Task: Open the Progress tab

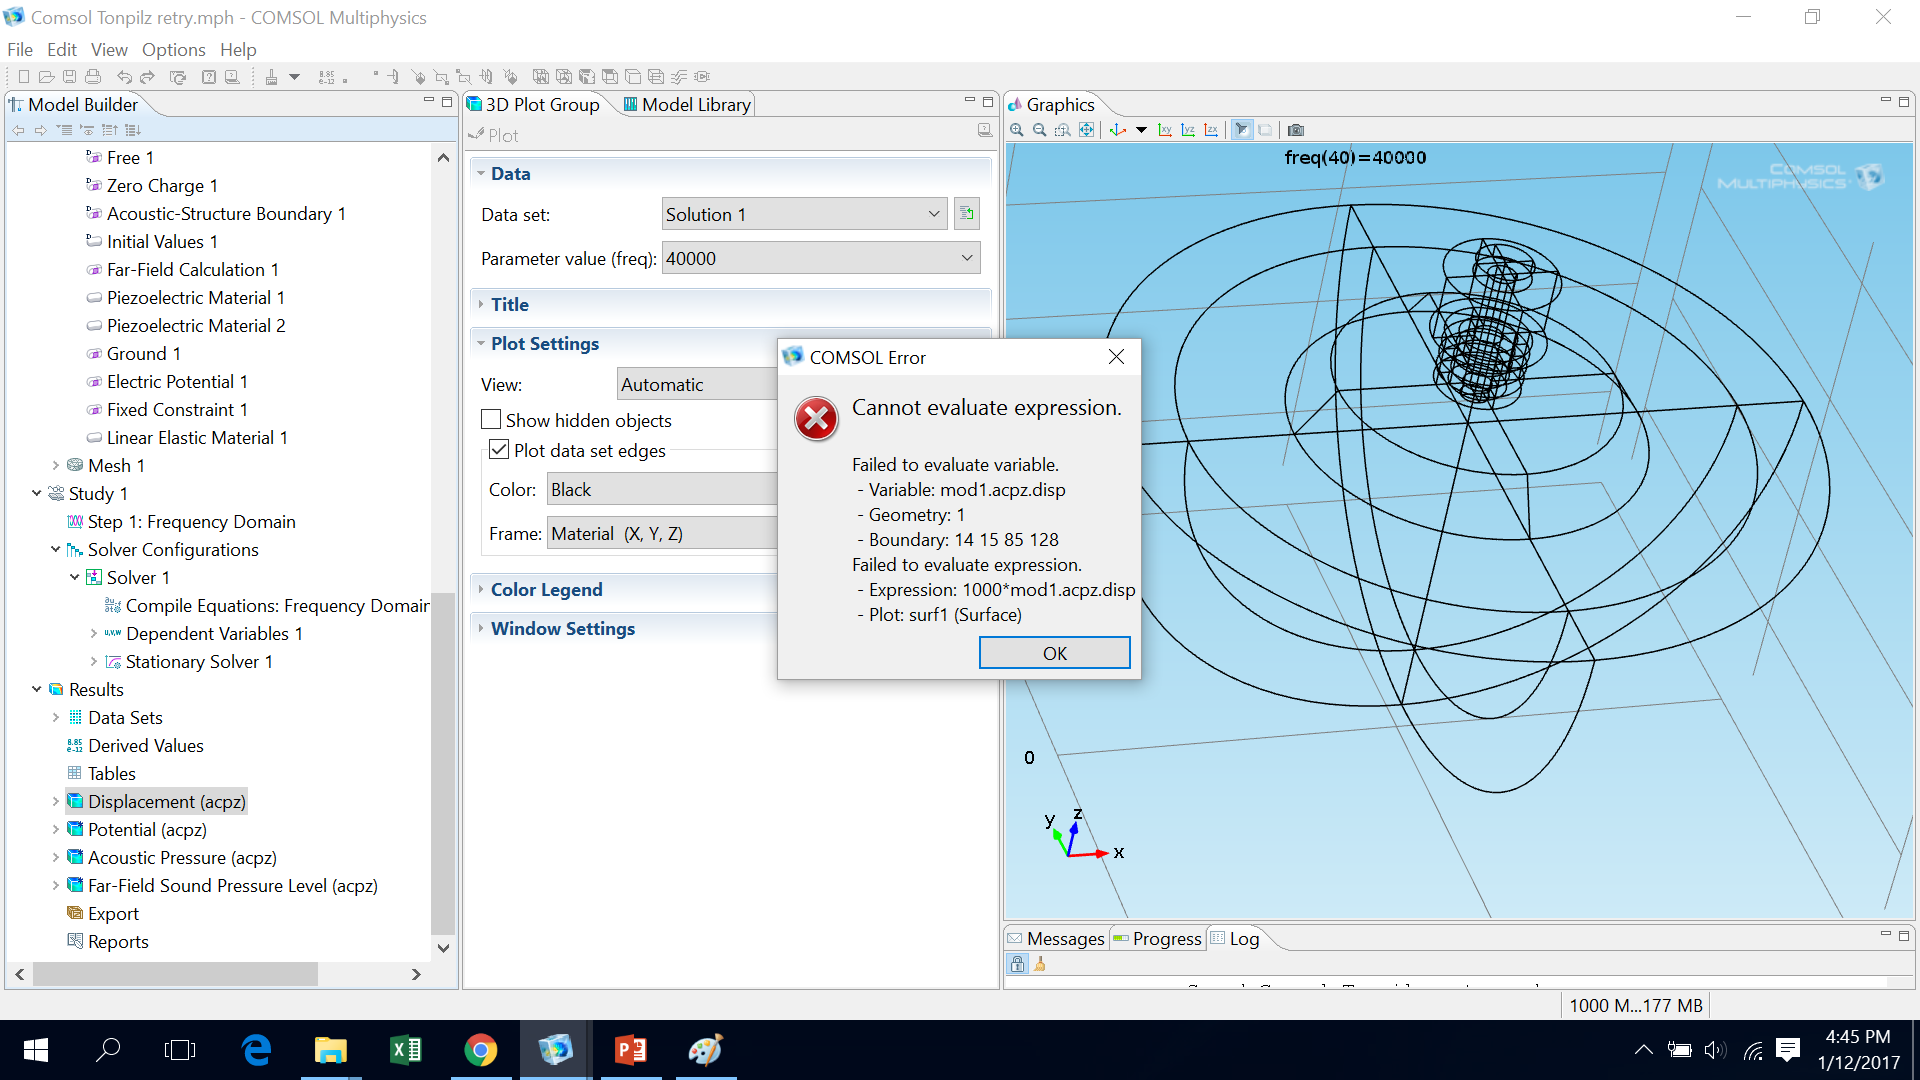Action: click(1158, 938)
